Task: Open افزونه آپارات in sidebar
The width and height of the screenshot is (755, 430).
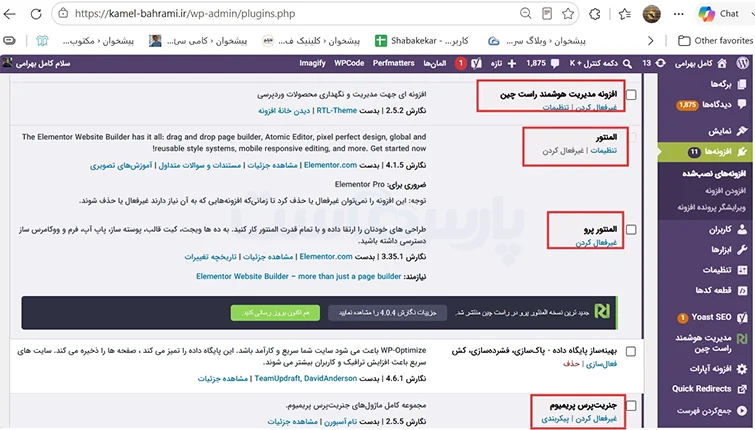Action: 717,369
